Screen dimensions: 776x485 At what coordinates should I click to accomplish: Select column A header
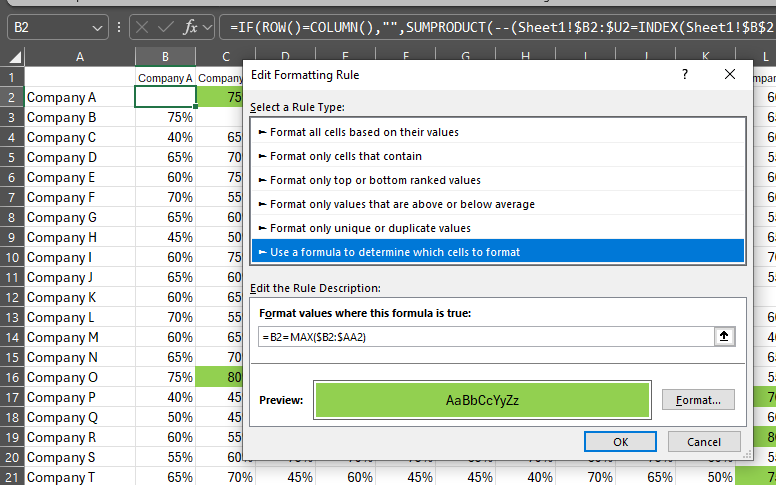(x=80, y=57)
